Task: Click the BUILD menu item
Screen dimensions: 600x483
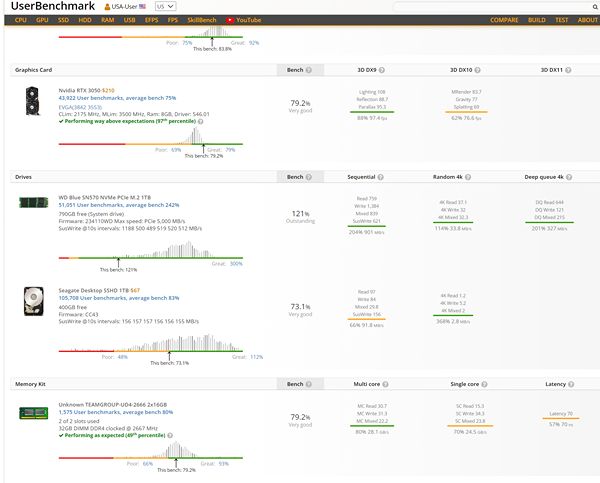Action: [536, 20]
